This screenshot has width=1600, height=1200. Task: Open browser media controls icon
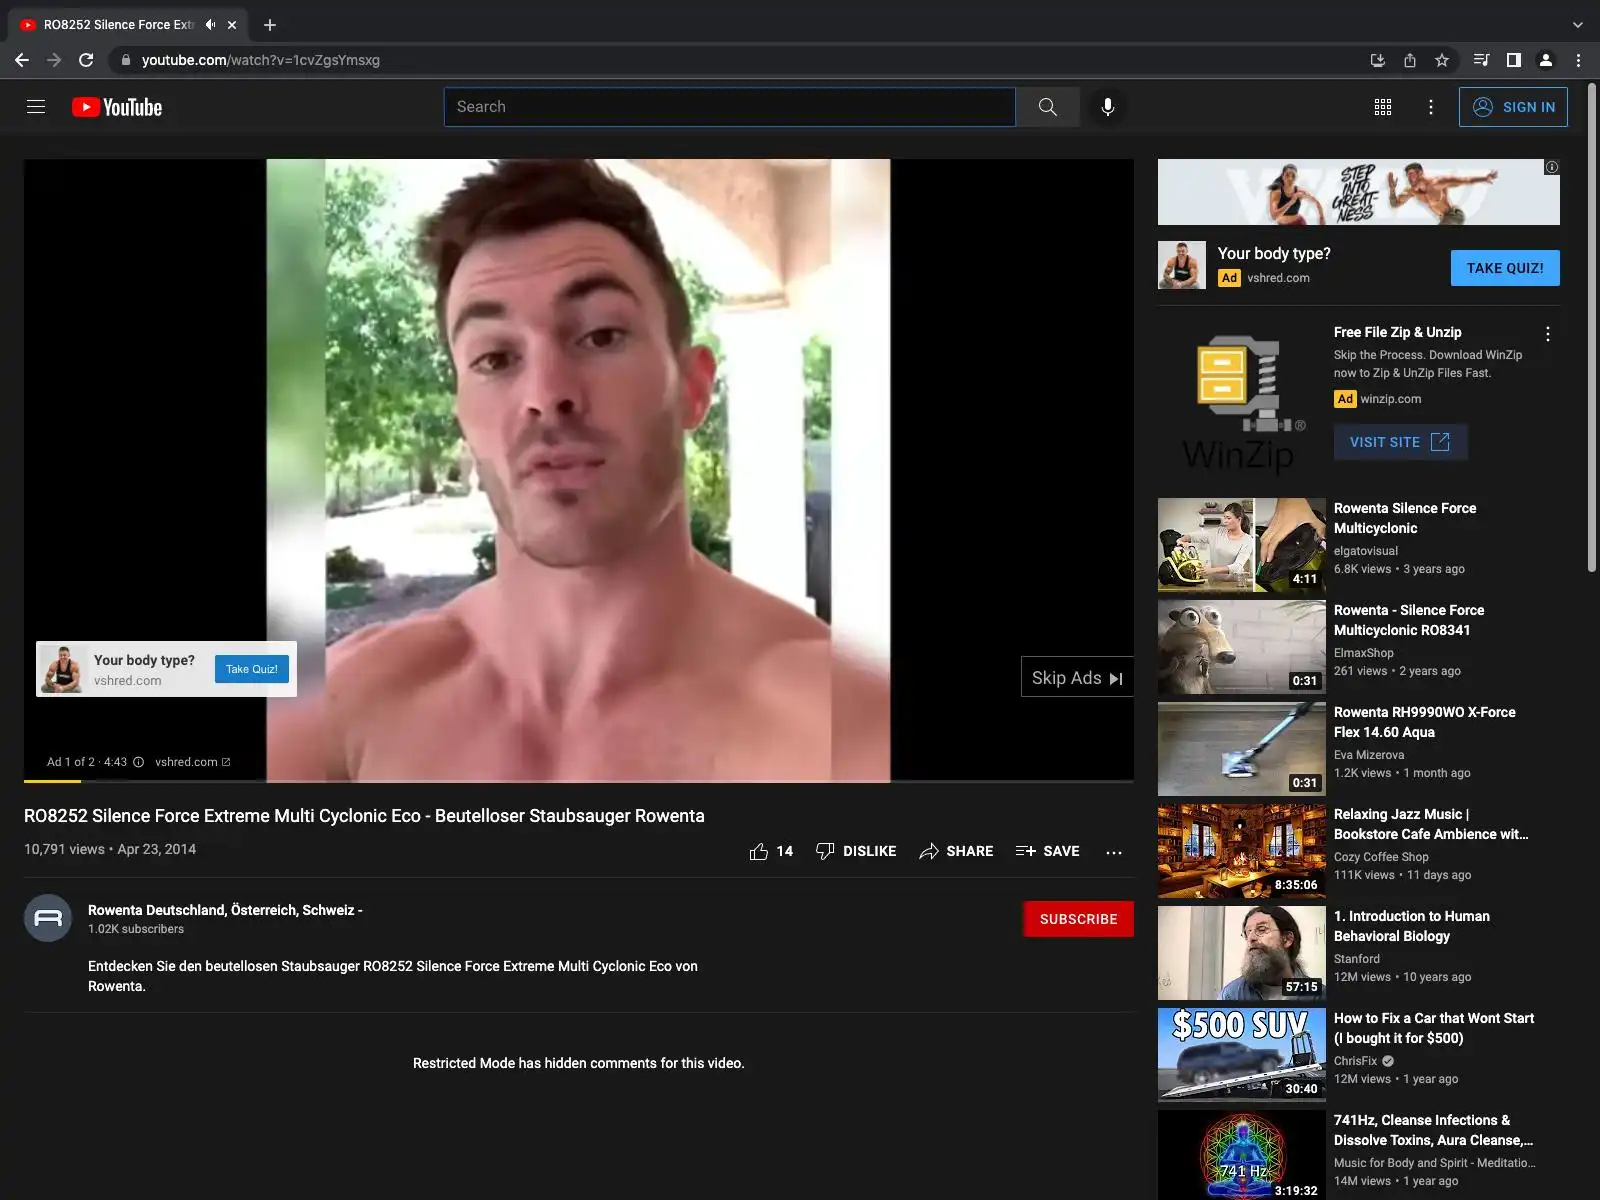1482,60
